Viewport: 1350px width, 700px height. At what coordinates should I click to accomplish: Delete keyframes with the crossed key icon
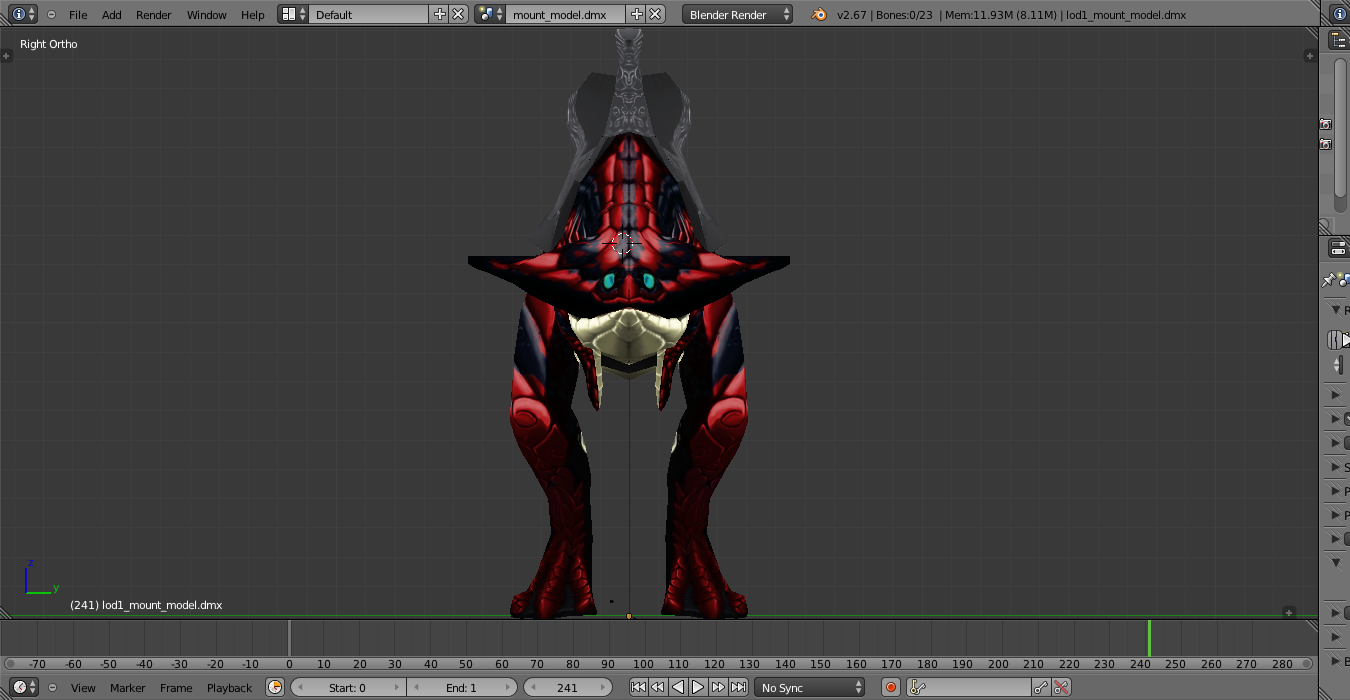[x=1062, y=687]
